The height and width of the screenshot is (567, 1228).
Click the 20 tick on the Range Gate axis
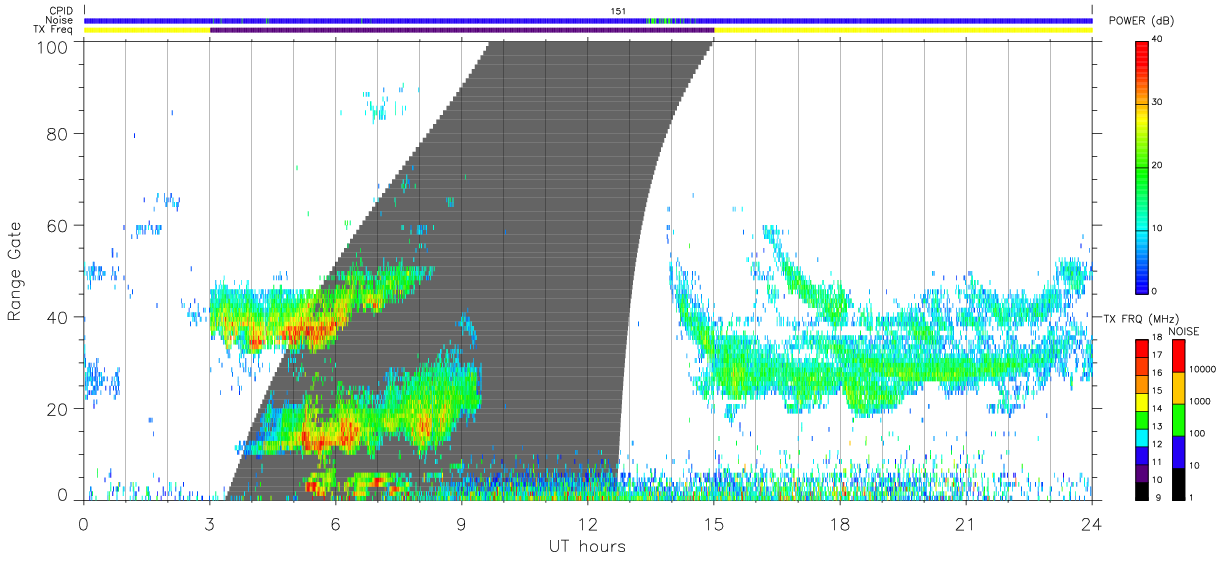pyautogui.click(x=60, y=409)
